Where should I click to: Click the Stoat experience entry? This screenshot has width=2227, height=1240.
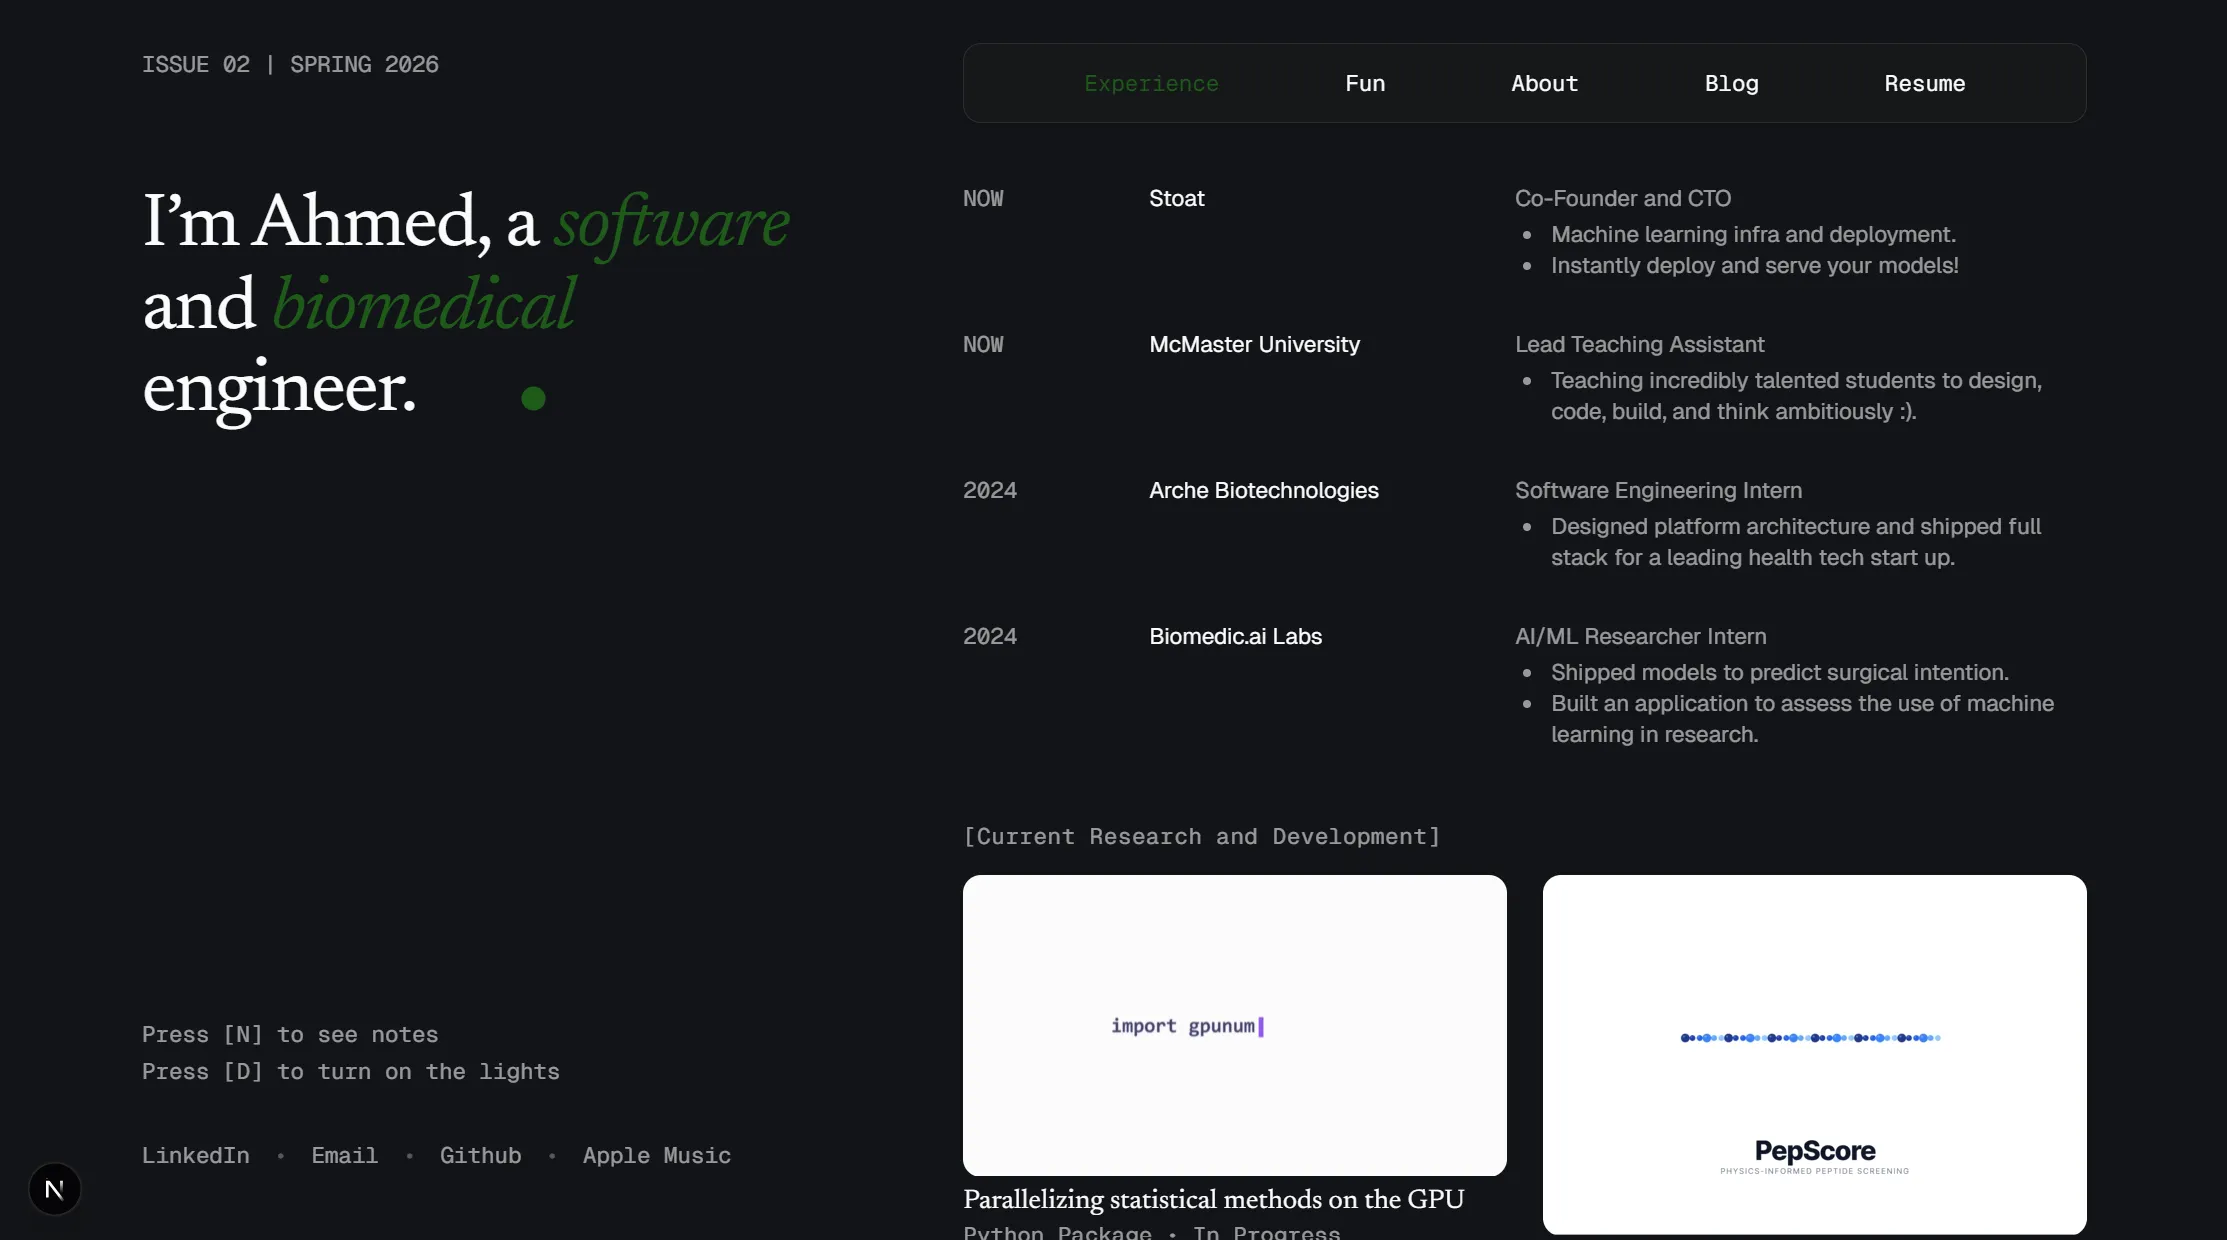[x=1176, y=198]
